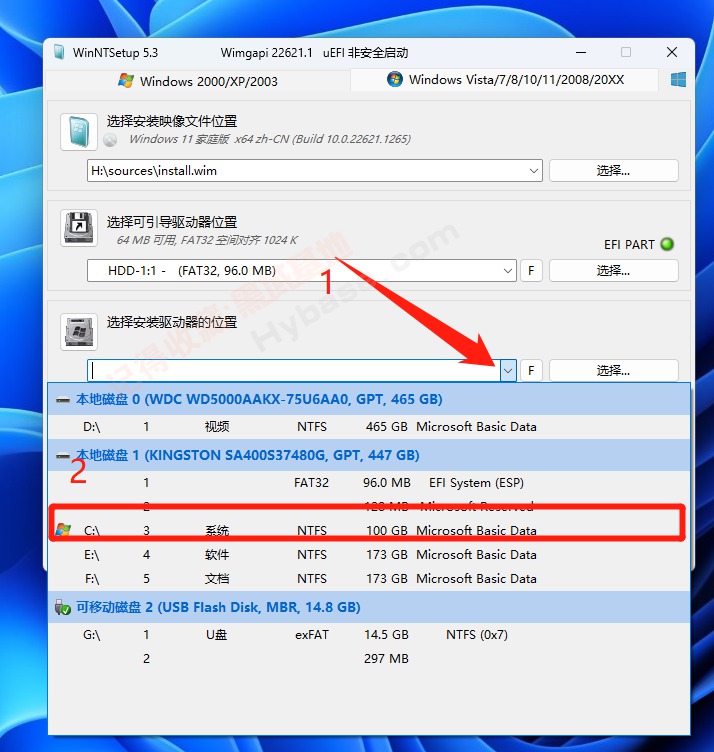Viewport: 714px width, 752px height.
Task: Select the FAT32 96.0 MB EFI System partition
Action: point(369,482)
